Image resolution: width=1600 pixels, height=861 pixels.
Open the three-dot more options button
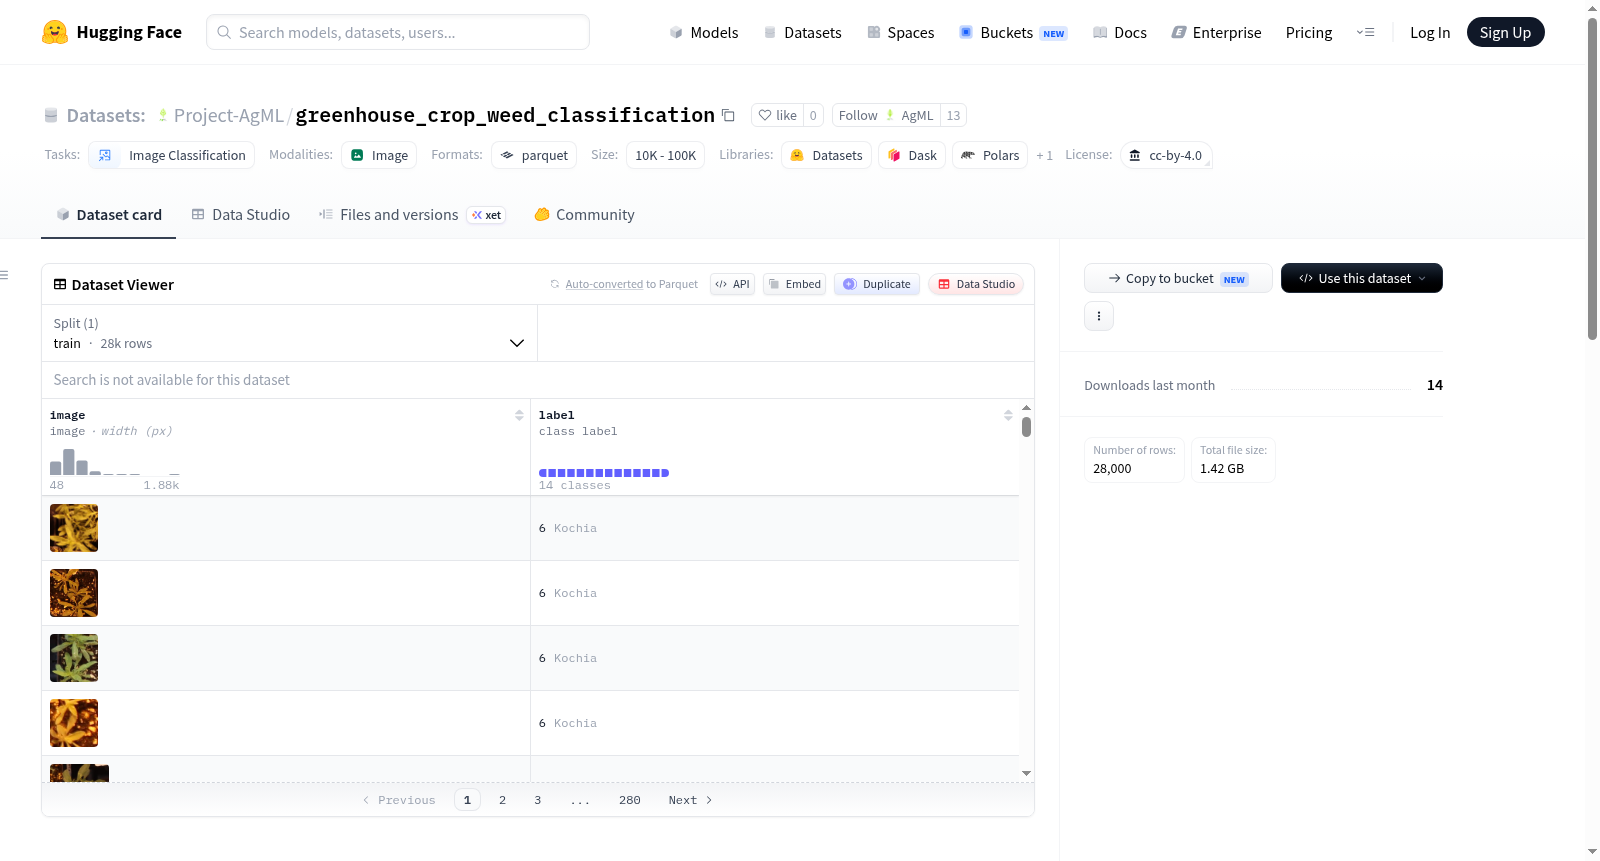[x=1099, y=316]
